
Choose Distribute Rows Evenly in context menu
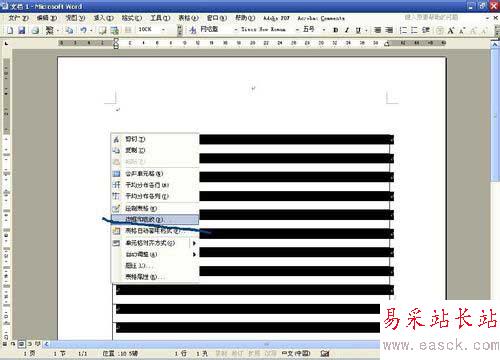[155, 185]
